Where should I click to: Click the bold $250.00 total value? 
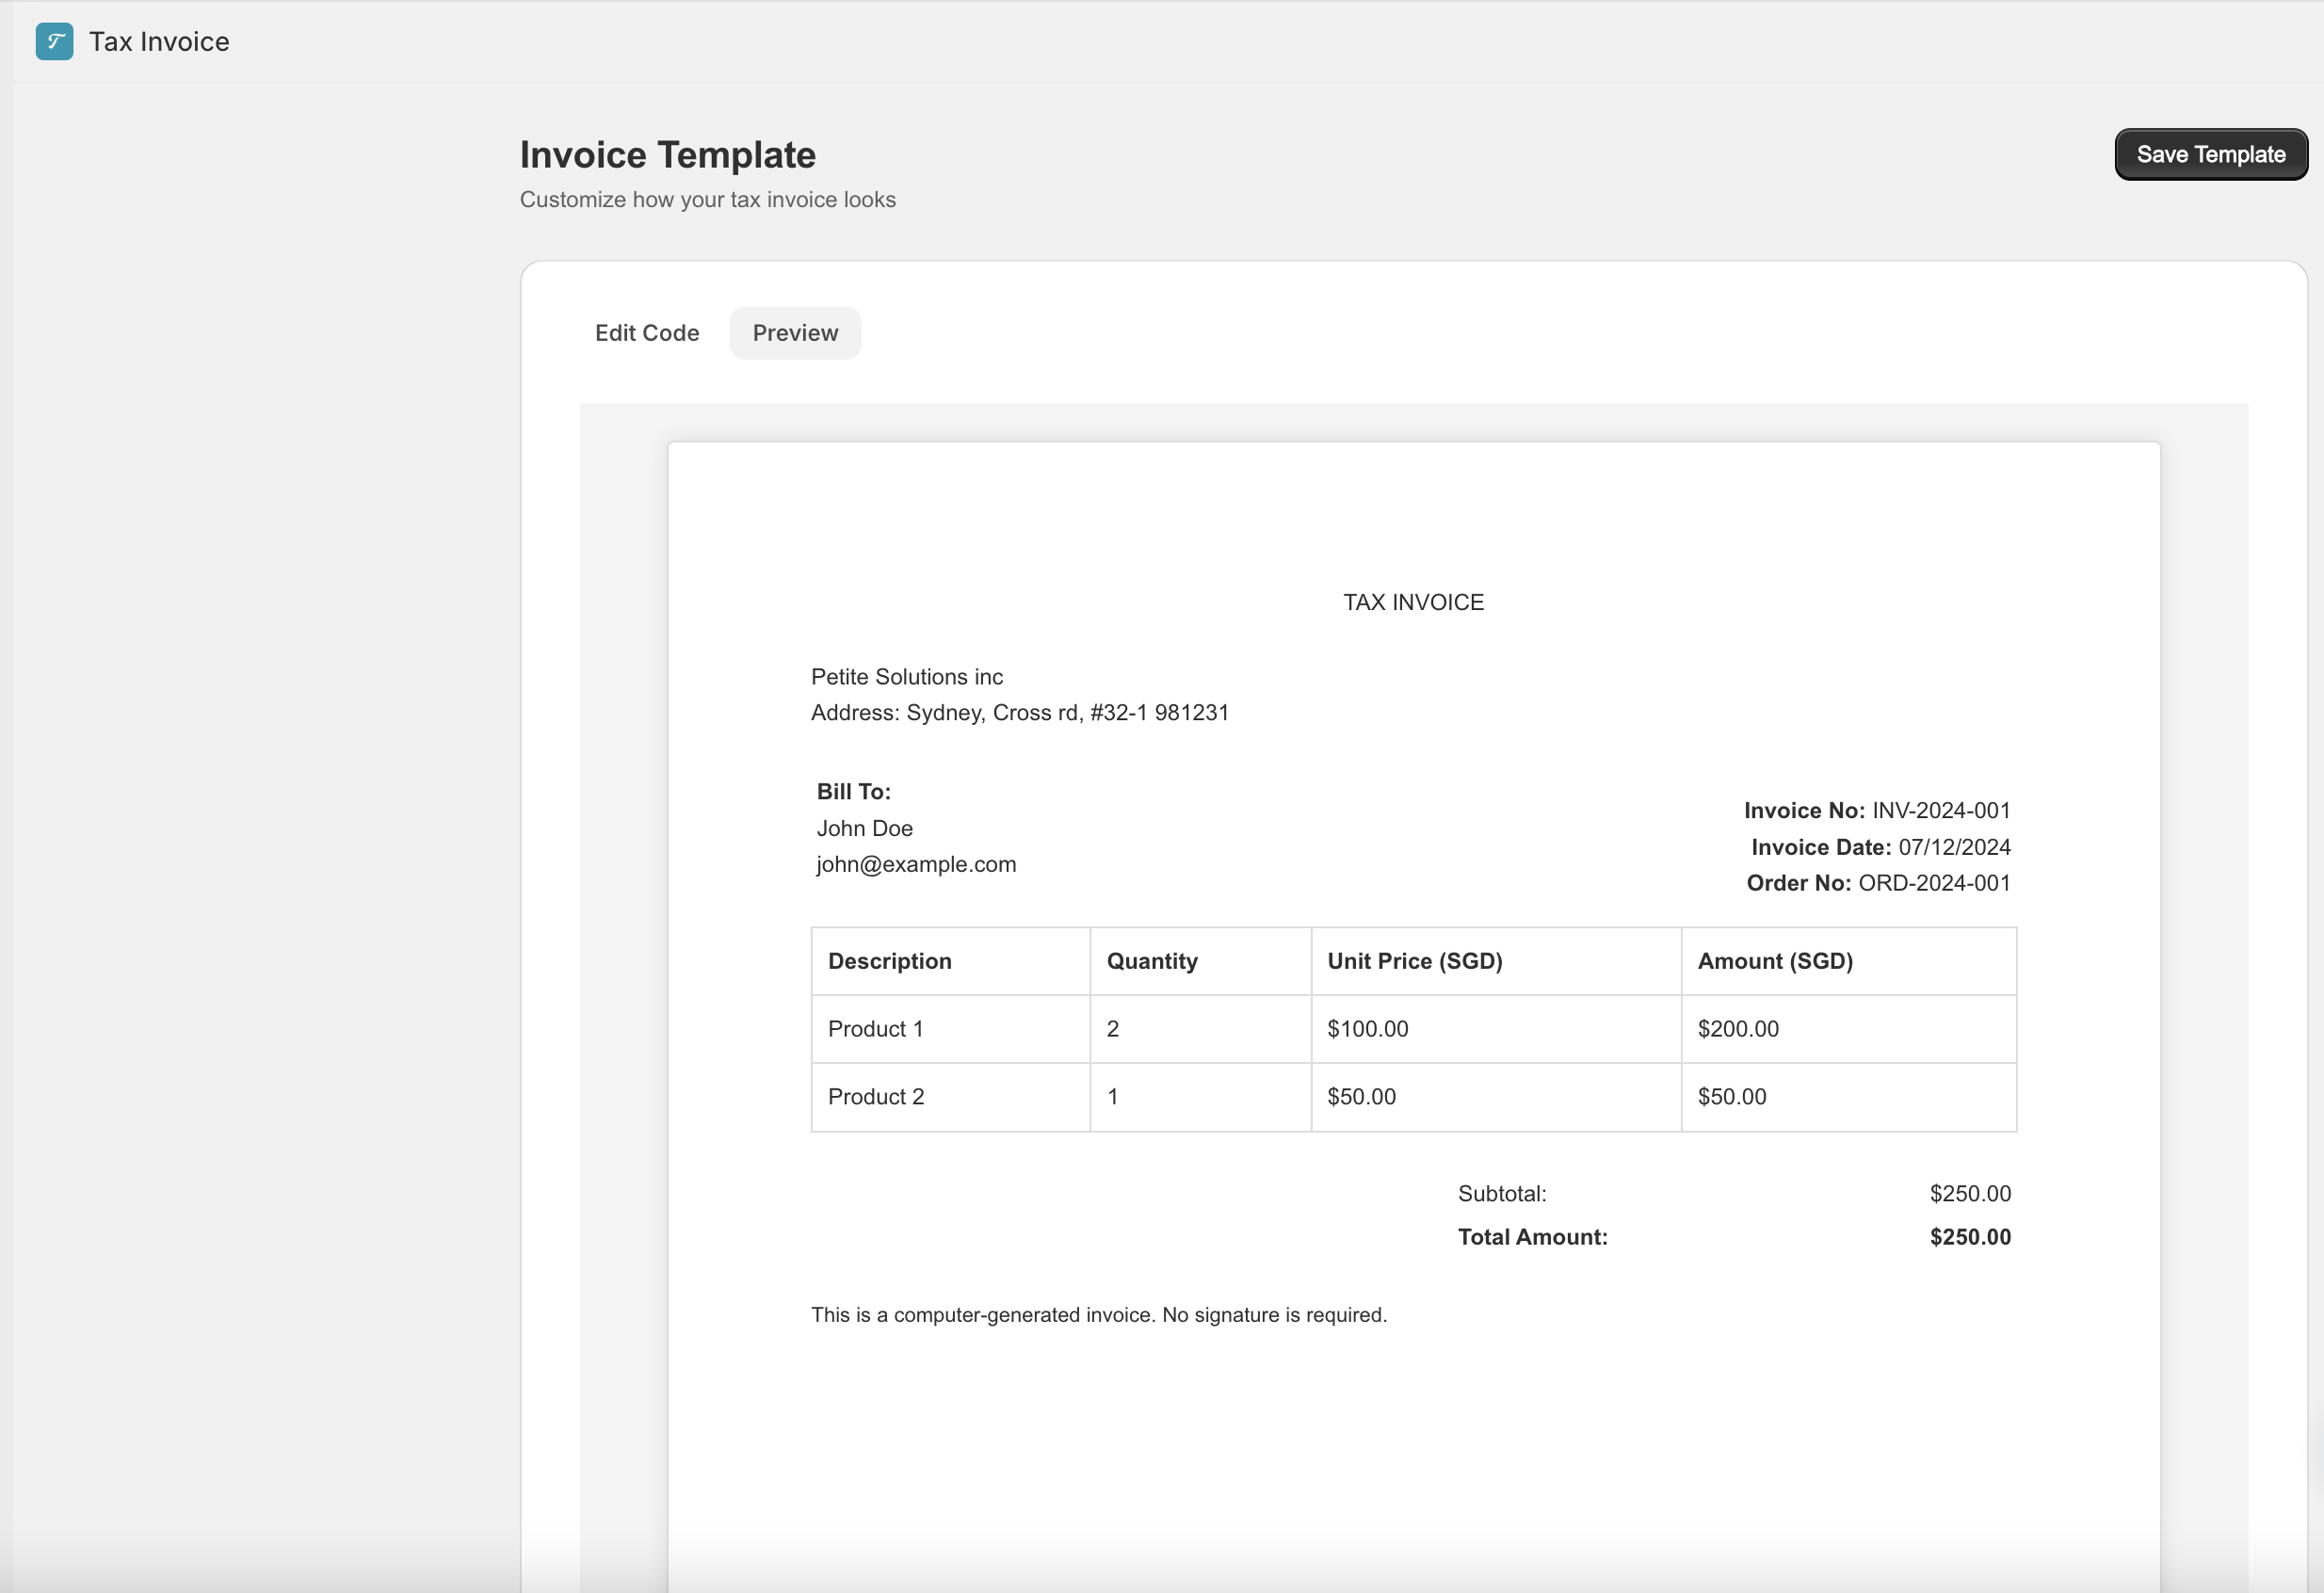click(1970, 1237)
